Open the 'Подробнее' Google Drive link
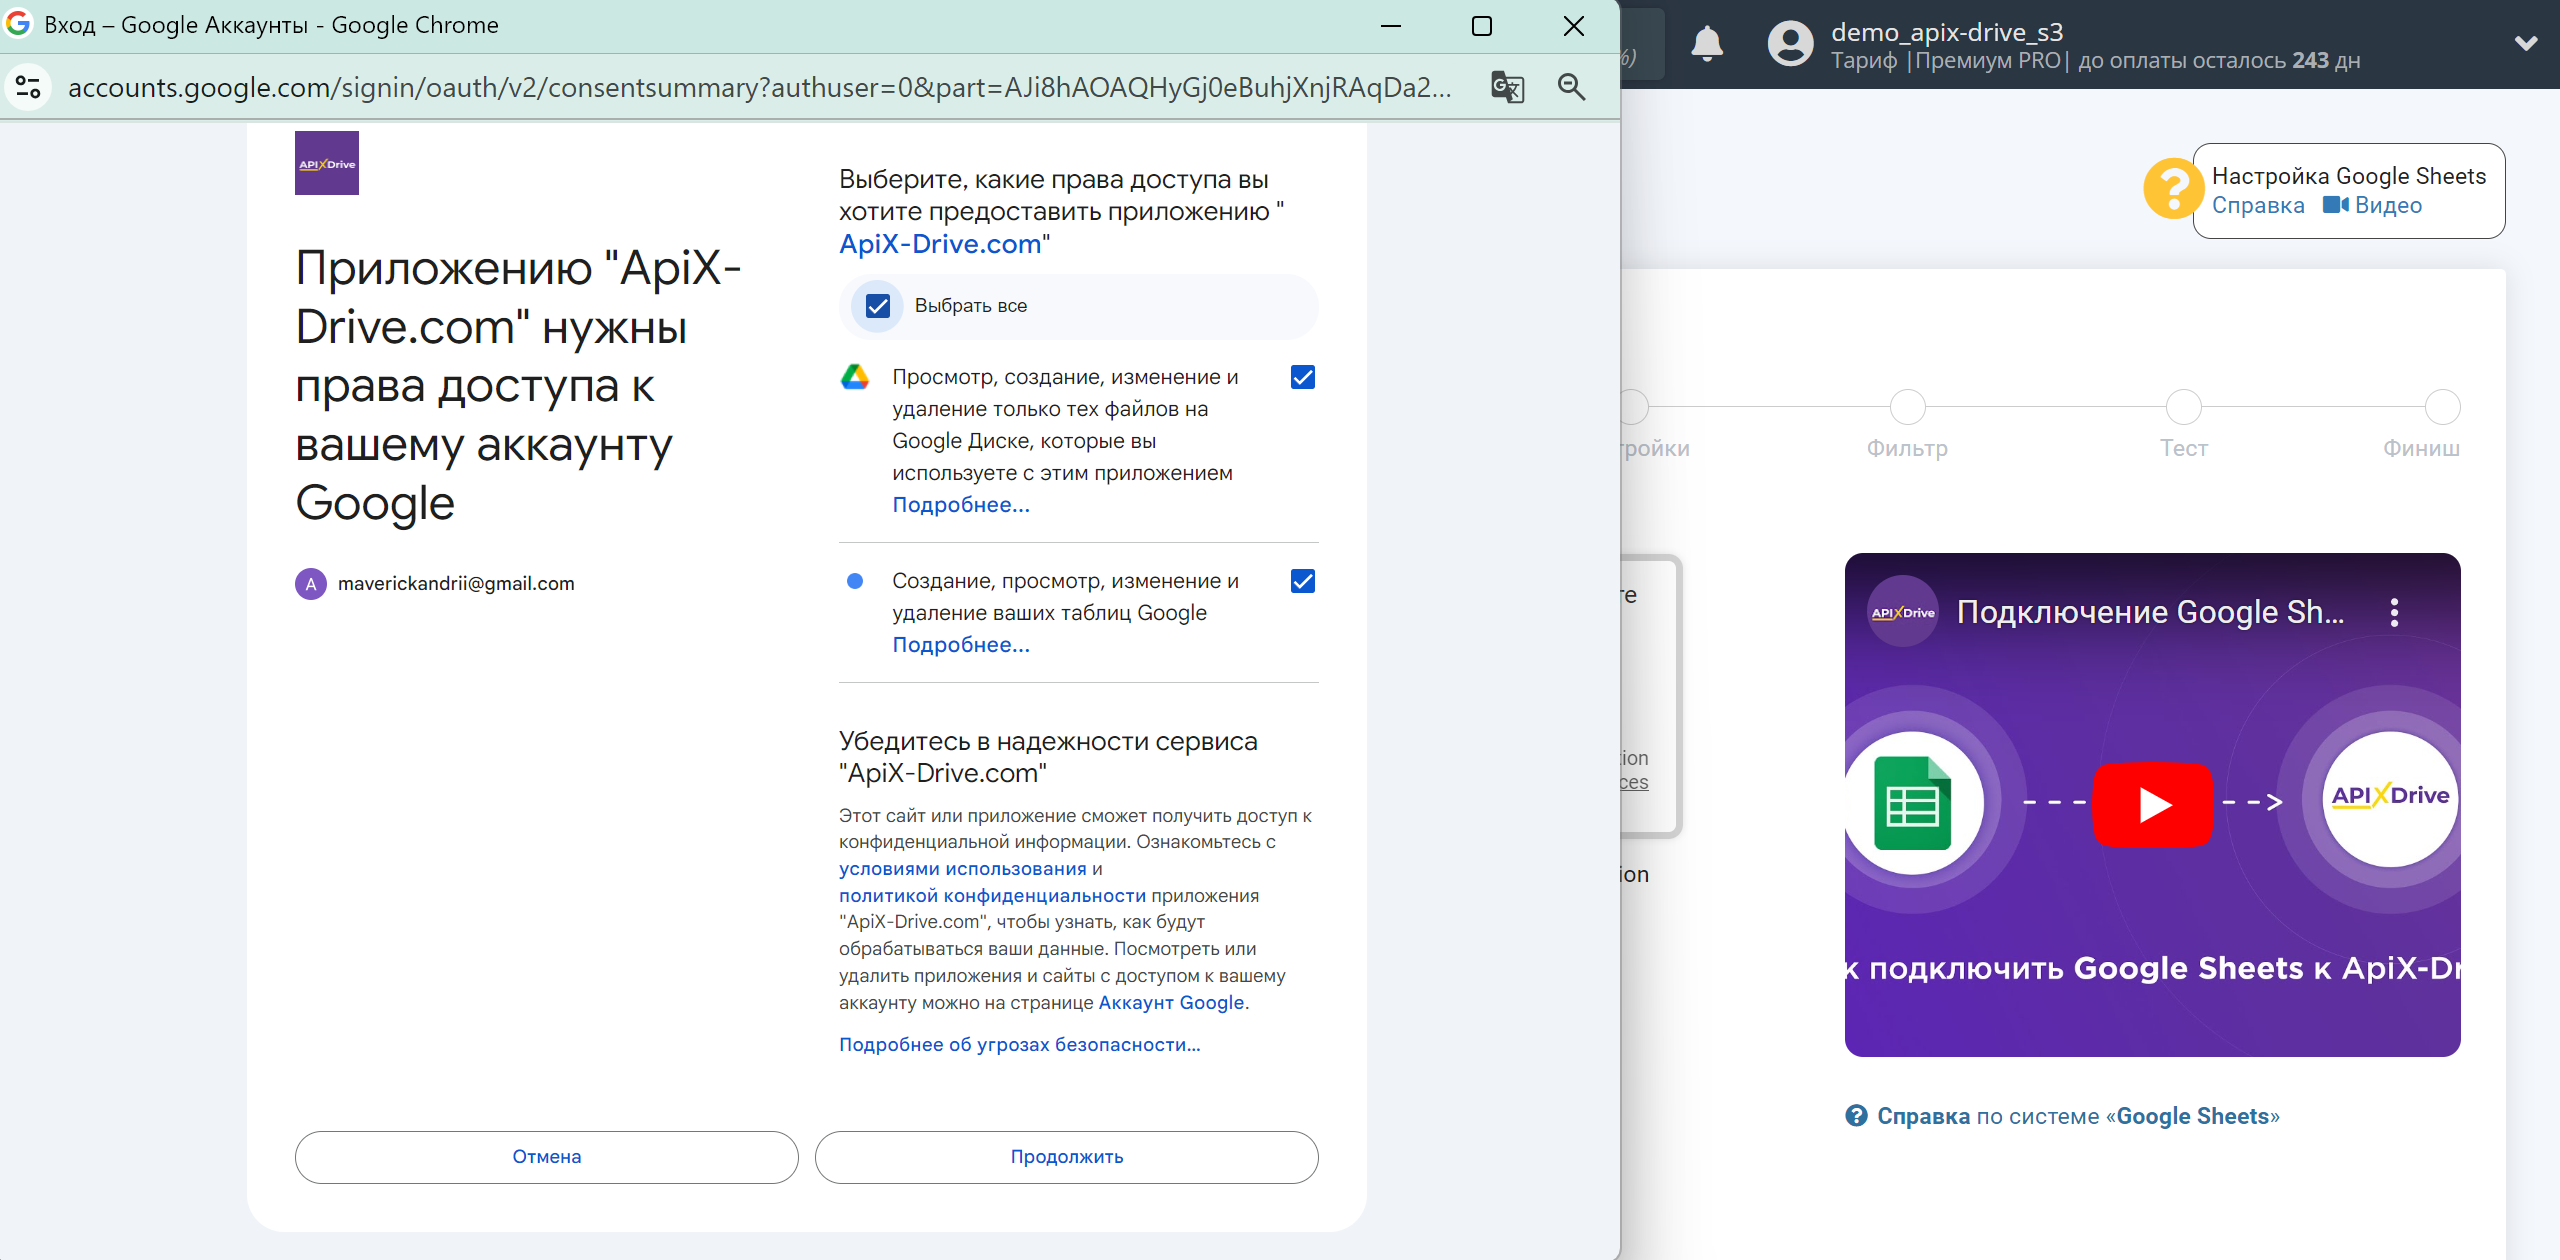The height and width of the screenshot is (1260, 2560). click(x=960, y=503)
